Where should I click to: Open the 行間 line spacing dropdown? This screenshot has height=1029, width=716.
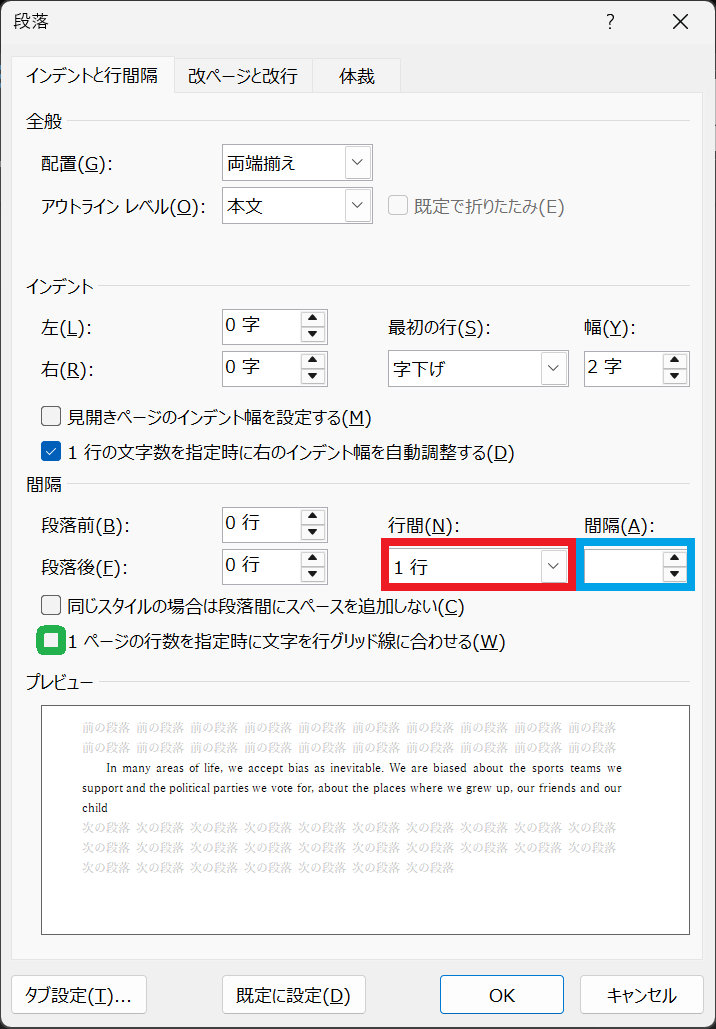(552, 566)
